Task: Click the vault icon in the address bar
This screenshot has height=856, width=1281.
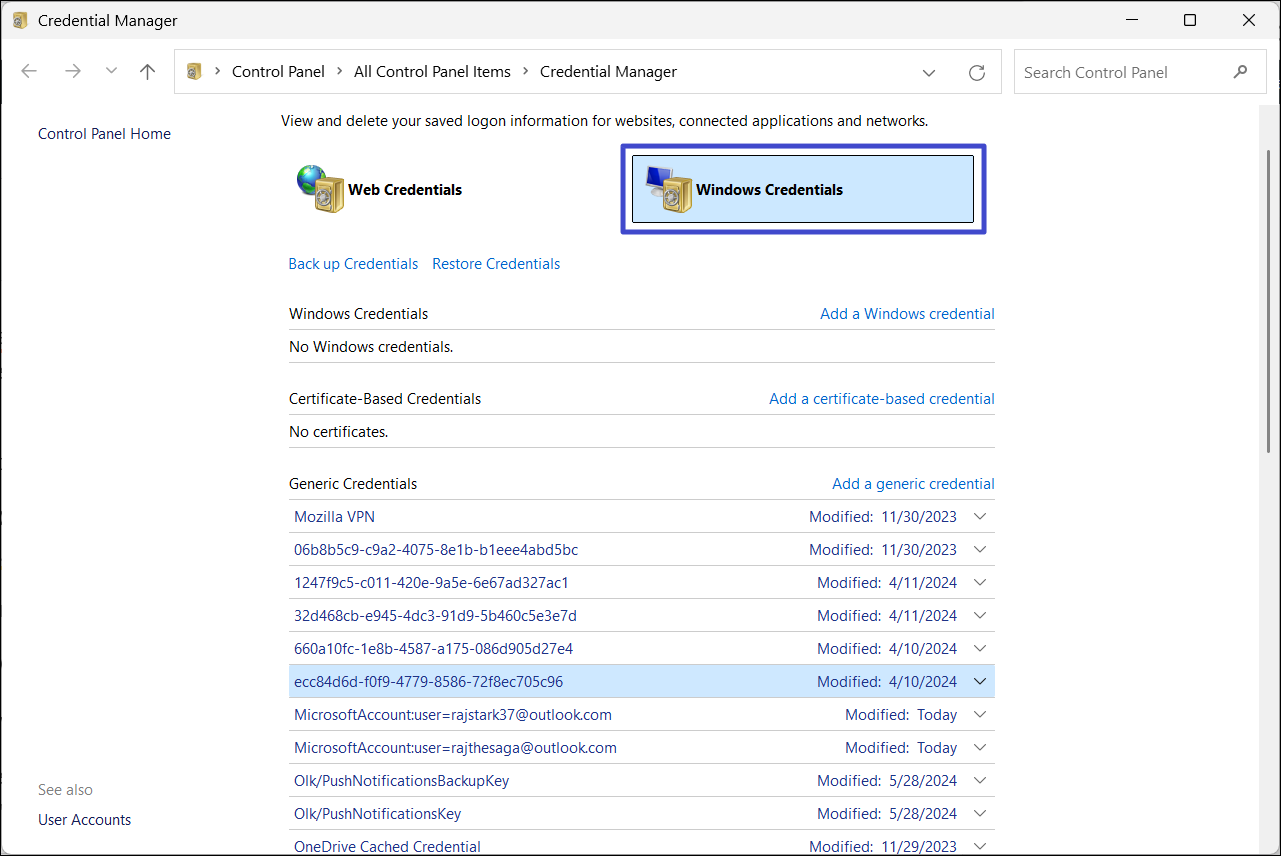Action: click(195, 72)
